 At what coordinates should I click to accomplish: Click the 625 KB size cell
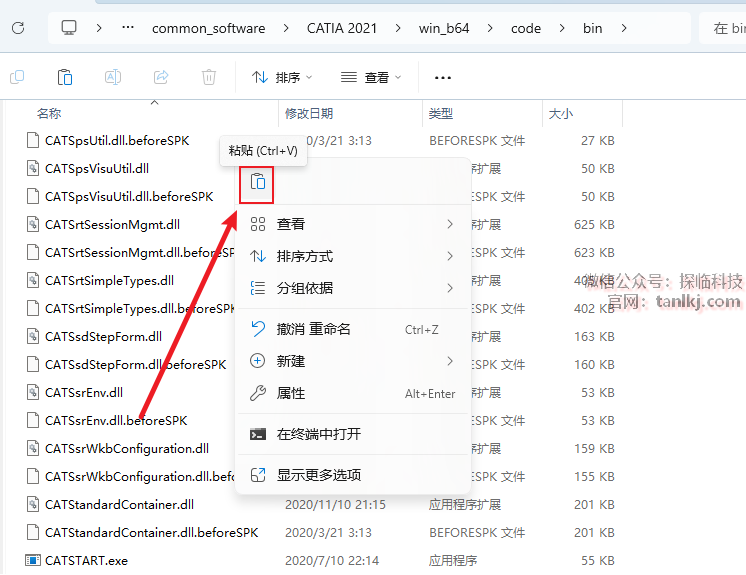click(594, 224)
